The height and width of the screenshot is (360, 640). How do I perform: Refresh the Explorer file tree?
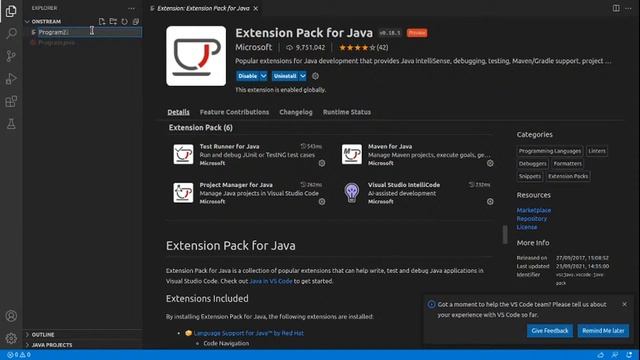pos(124,21)
